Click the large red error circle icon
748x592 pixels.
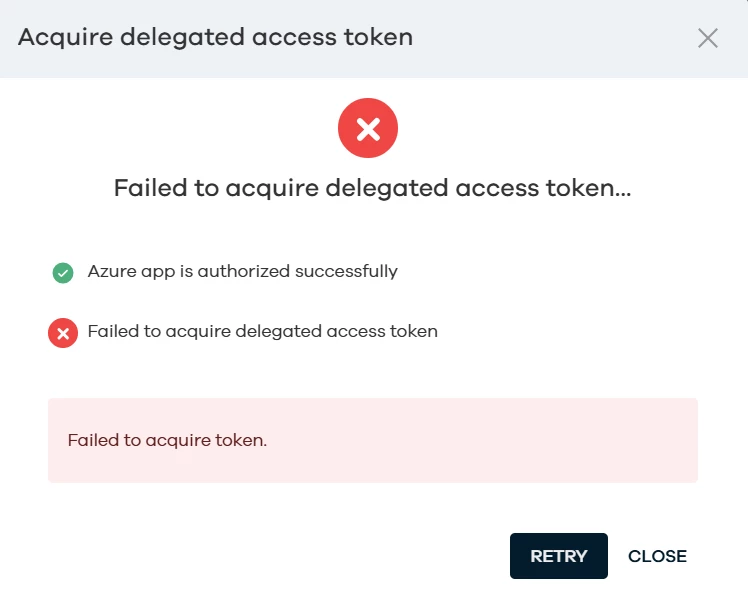(x=368, y=128)
